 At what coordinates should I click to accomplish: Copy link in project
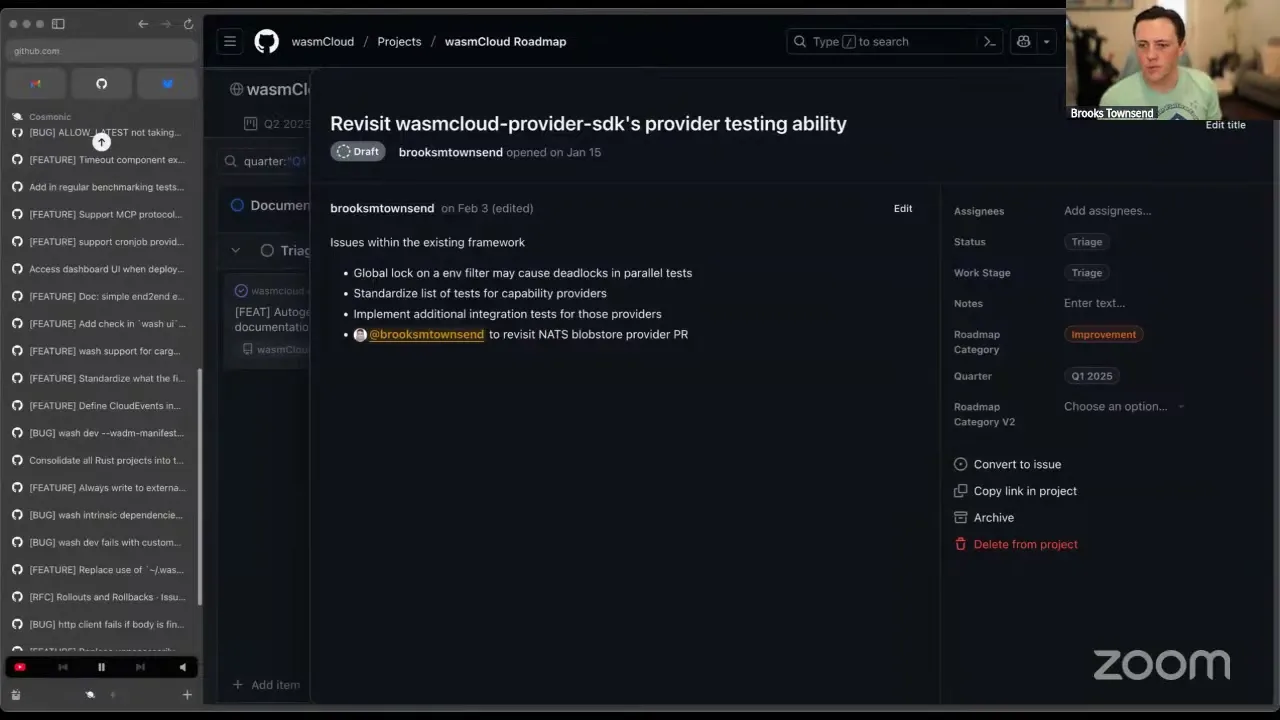(1015, 491)
